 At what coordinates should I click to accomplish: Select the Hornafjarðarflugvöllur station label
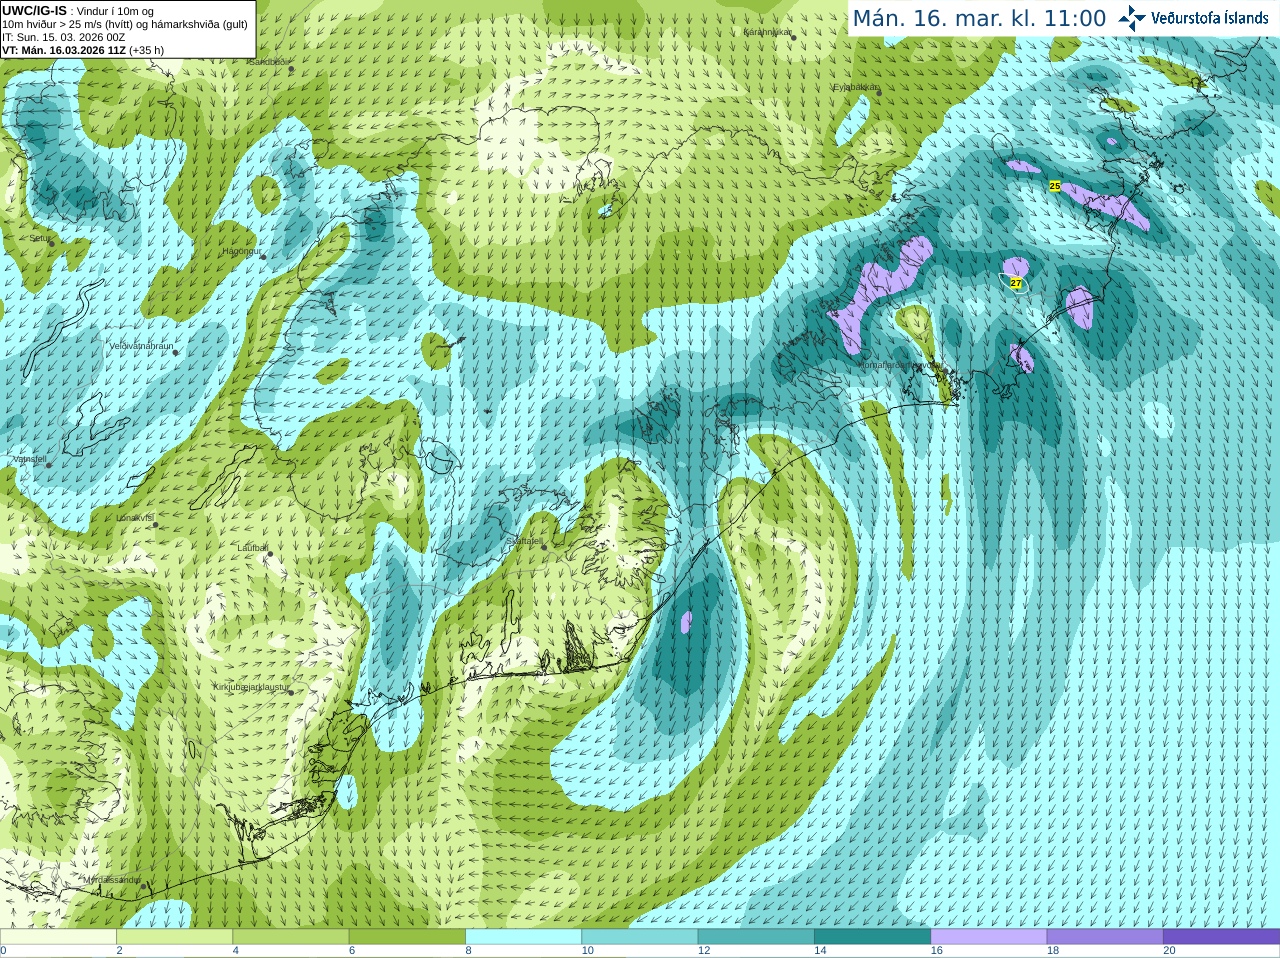coord(900,365)
